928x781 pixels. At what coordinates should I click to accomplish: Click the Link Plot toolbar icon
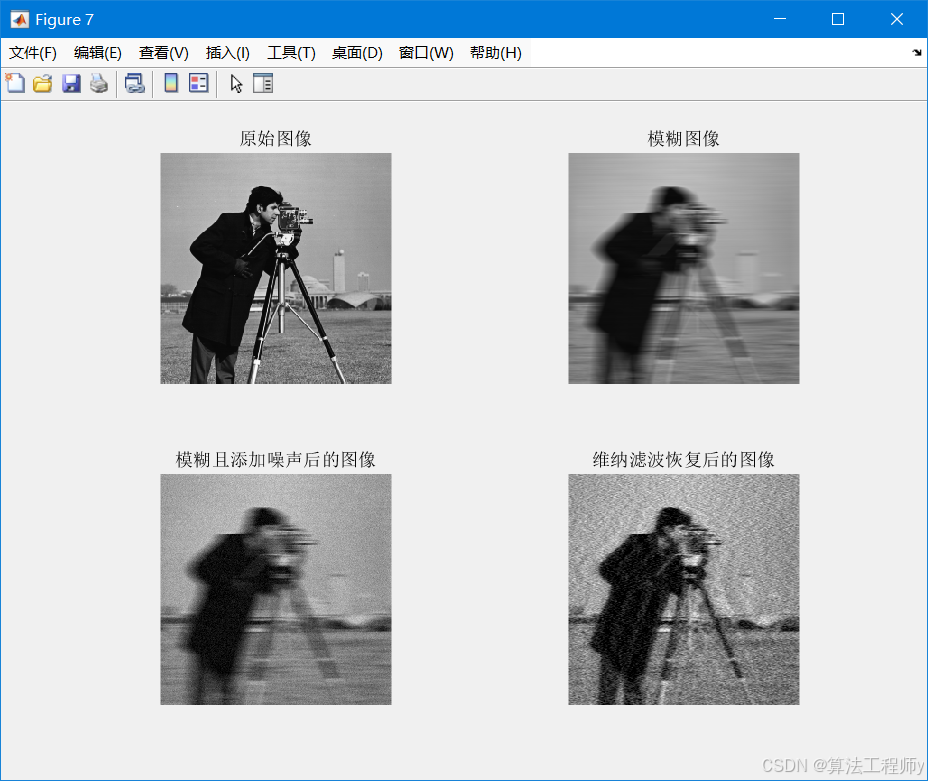tap(135, 83)
